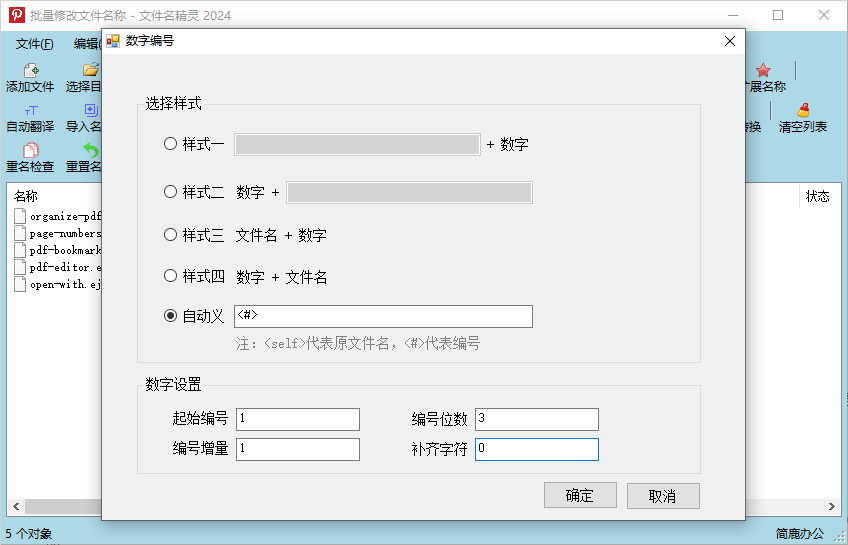
Task: Focus the 补齐字符 input field
Action: pyautogui.click(x=537, y=449)
